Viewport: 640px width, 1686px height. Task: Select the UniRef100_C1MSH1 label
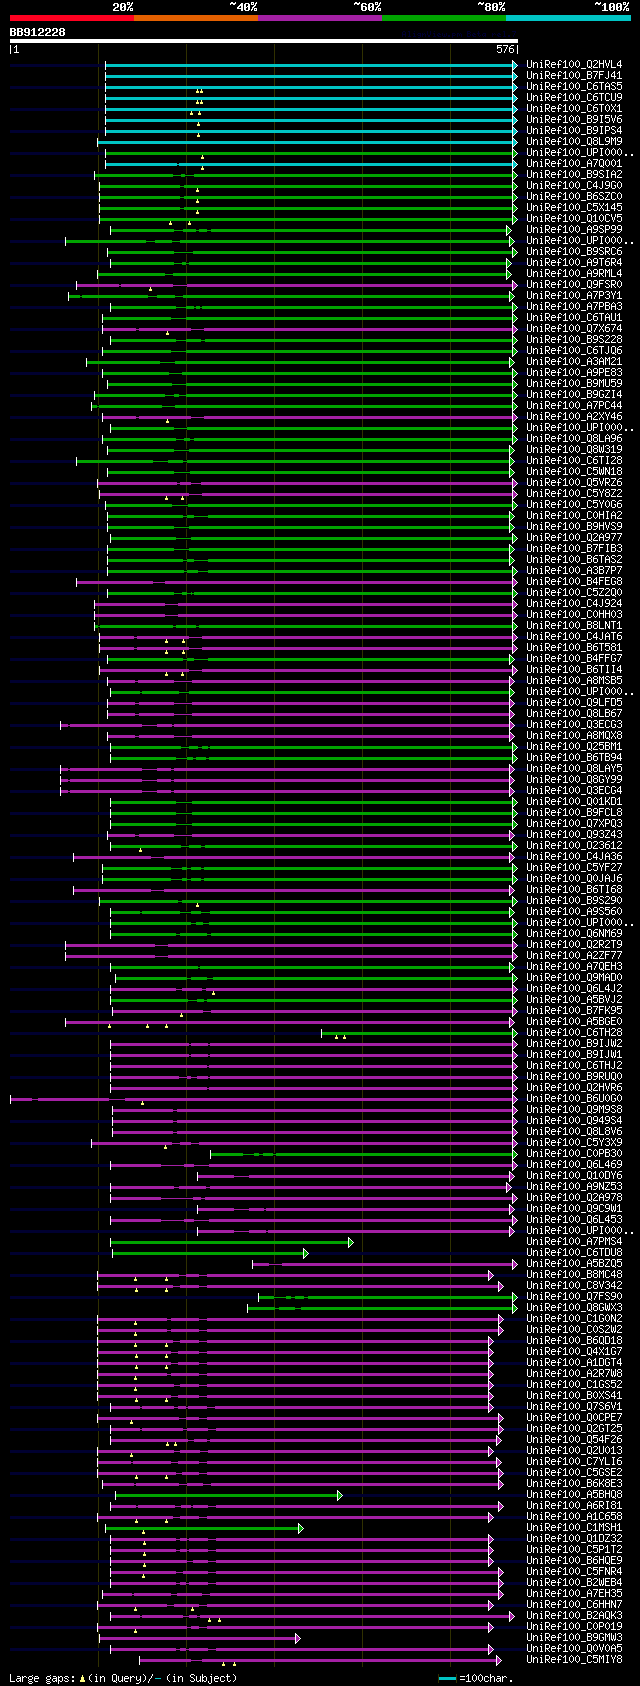click(x=574, y=1527)
